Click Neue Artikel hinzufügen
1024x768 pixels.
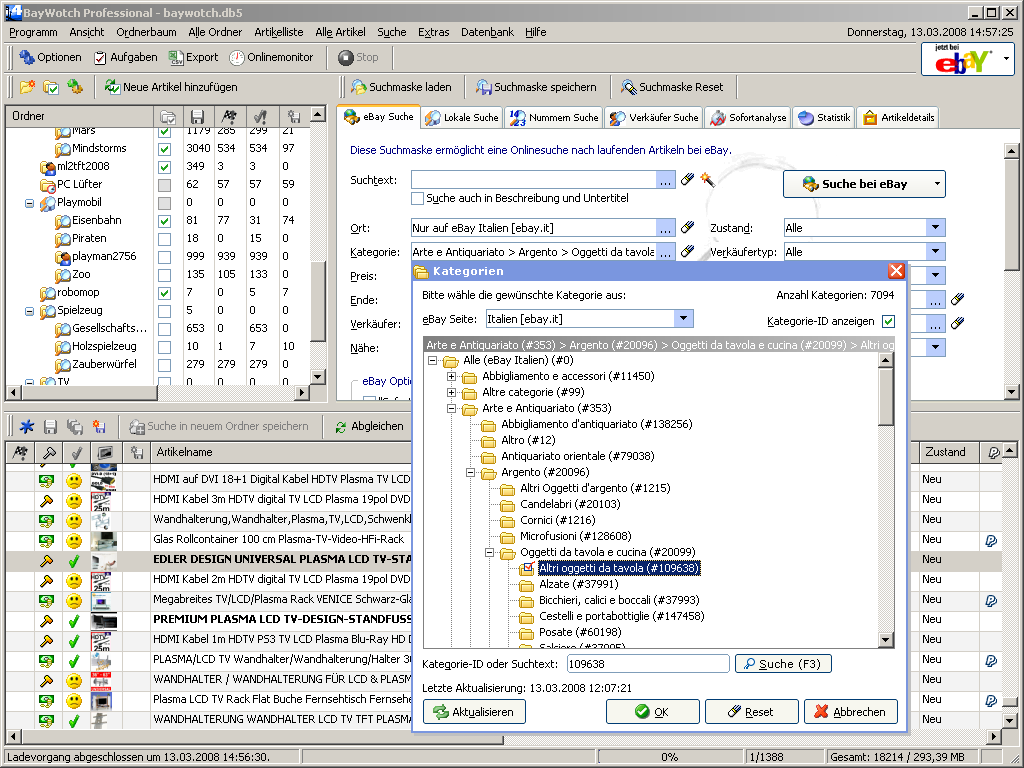[x=171, y=87]
